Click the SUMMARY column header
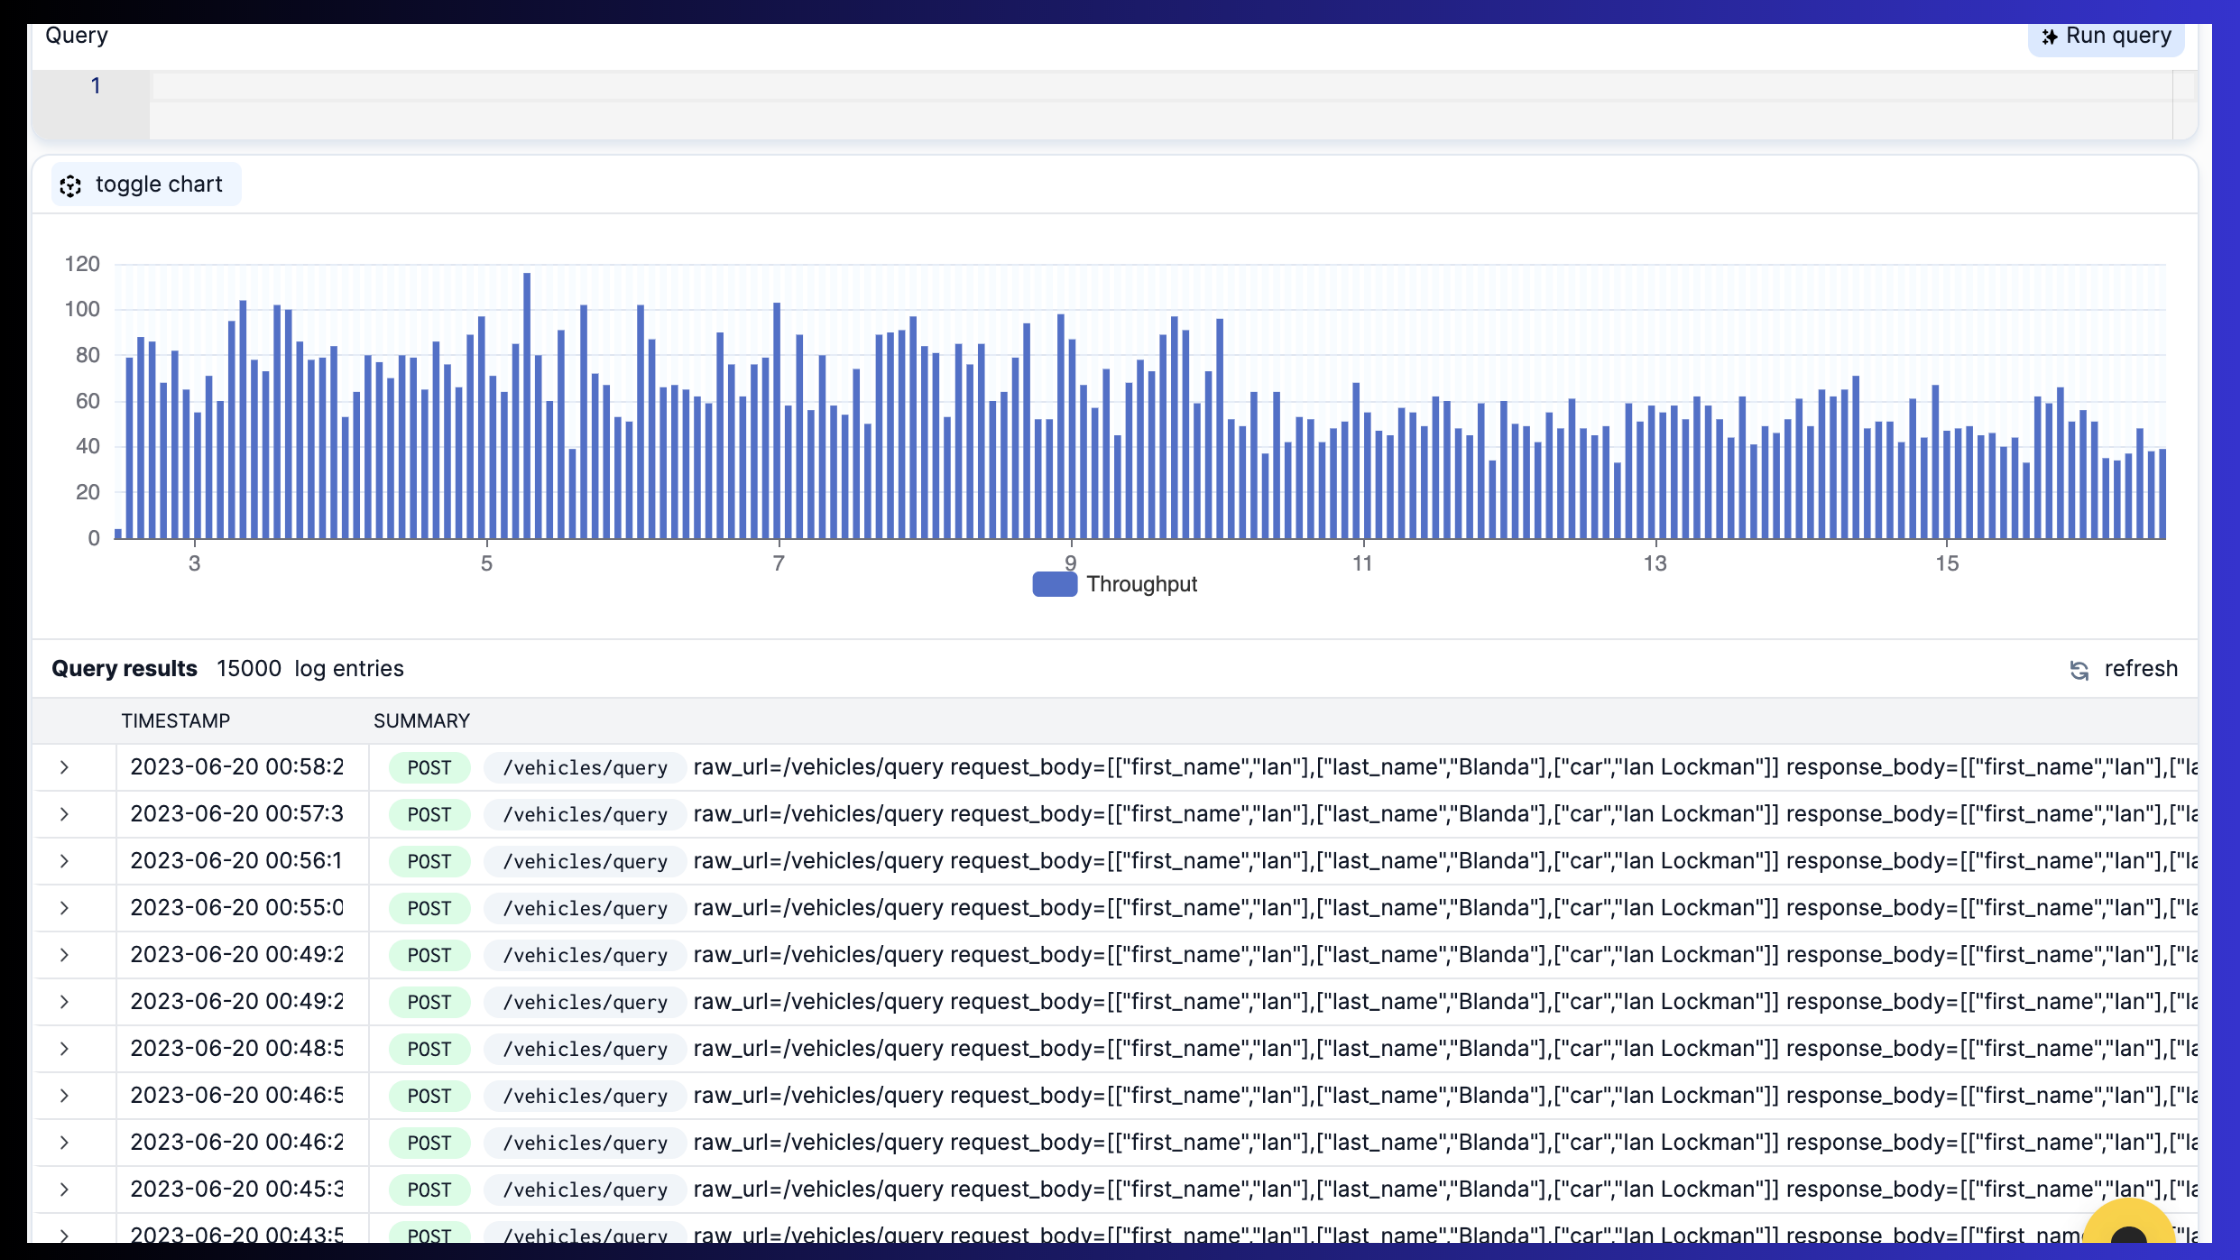Viewport: 2240px width, 1260px height. (420, 720)
